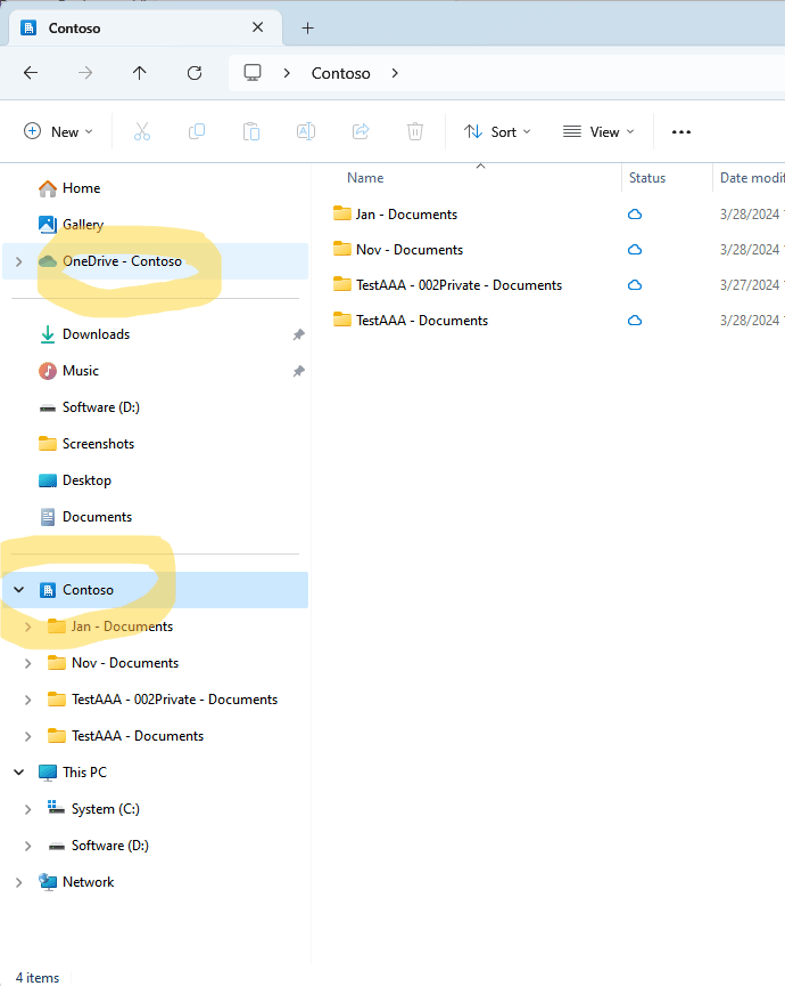Collapse the This PC node

pos(19,772)
